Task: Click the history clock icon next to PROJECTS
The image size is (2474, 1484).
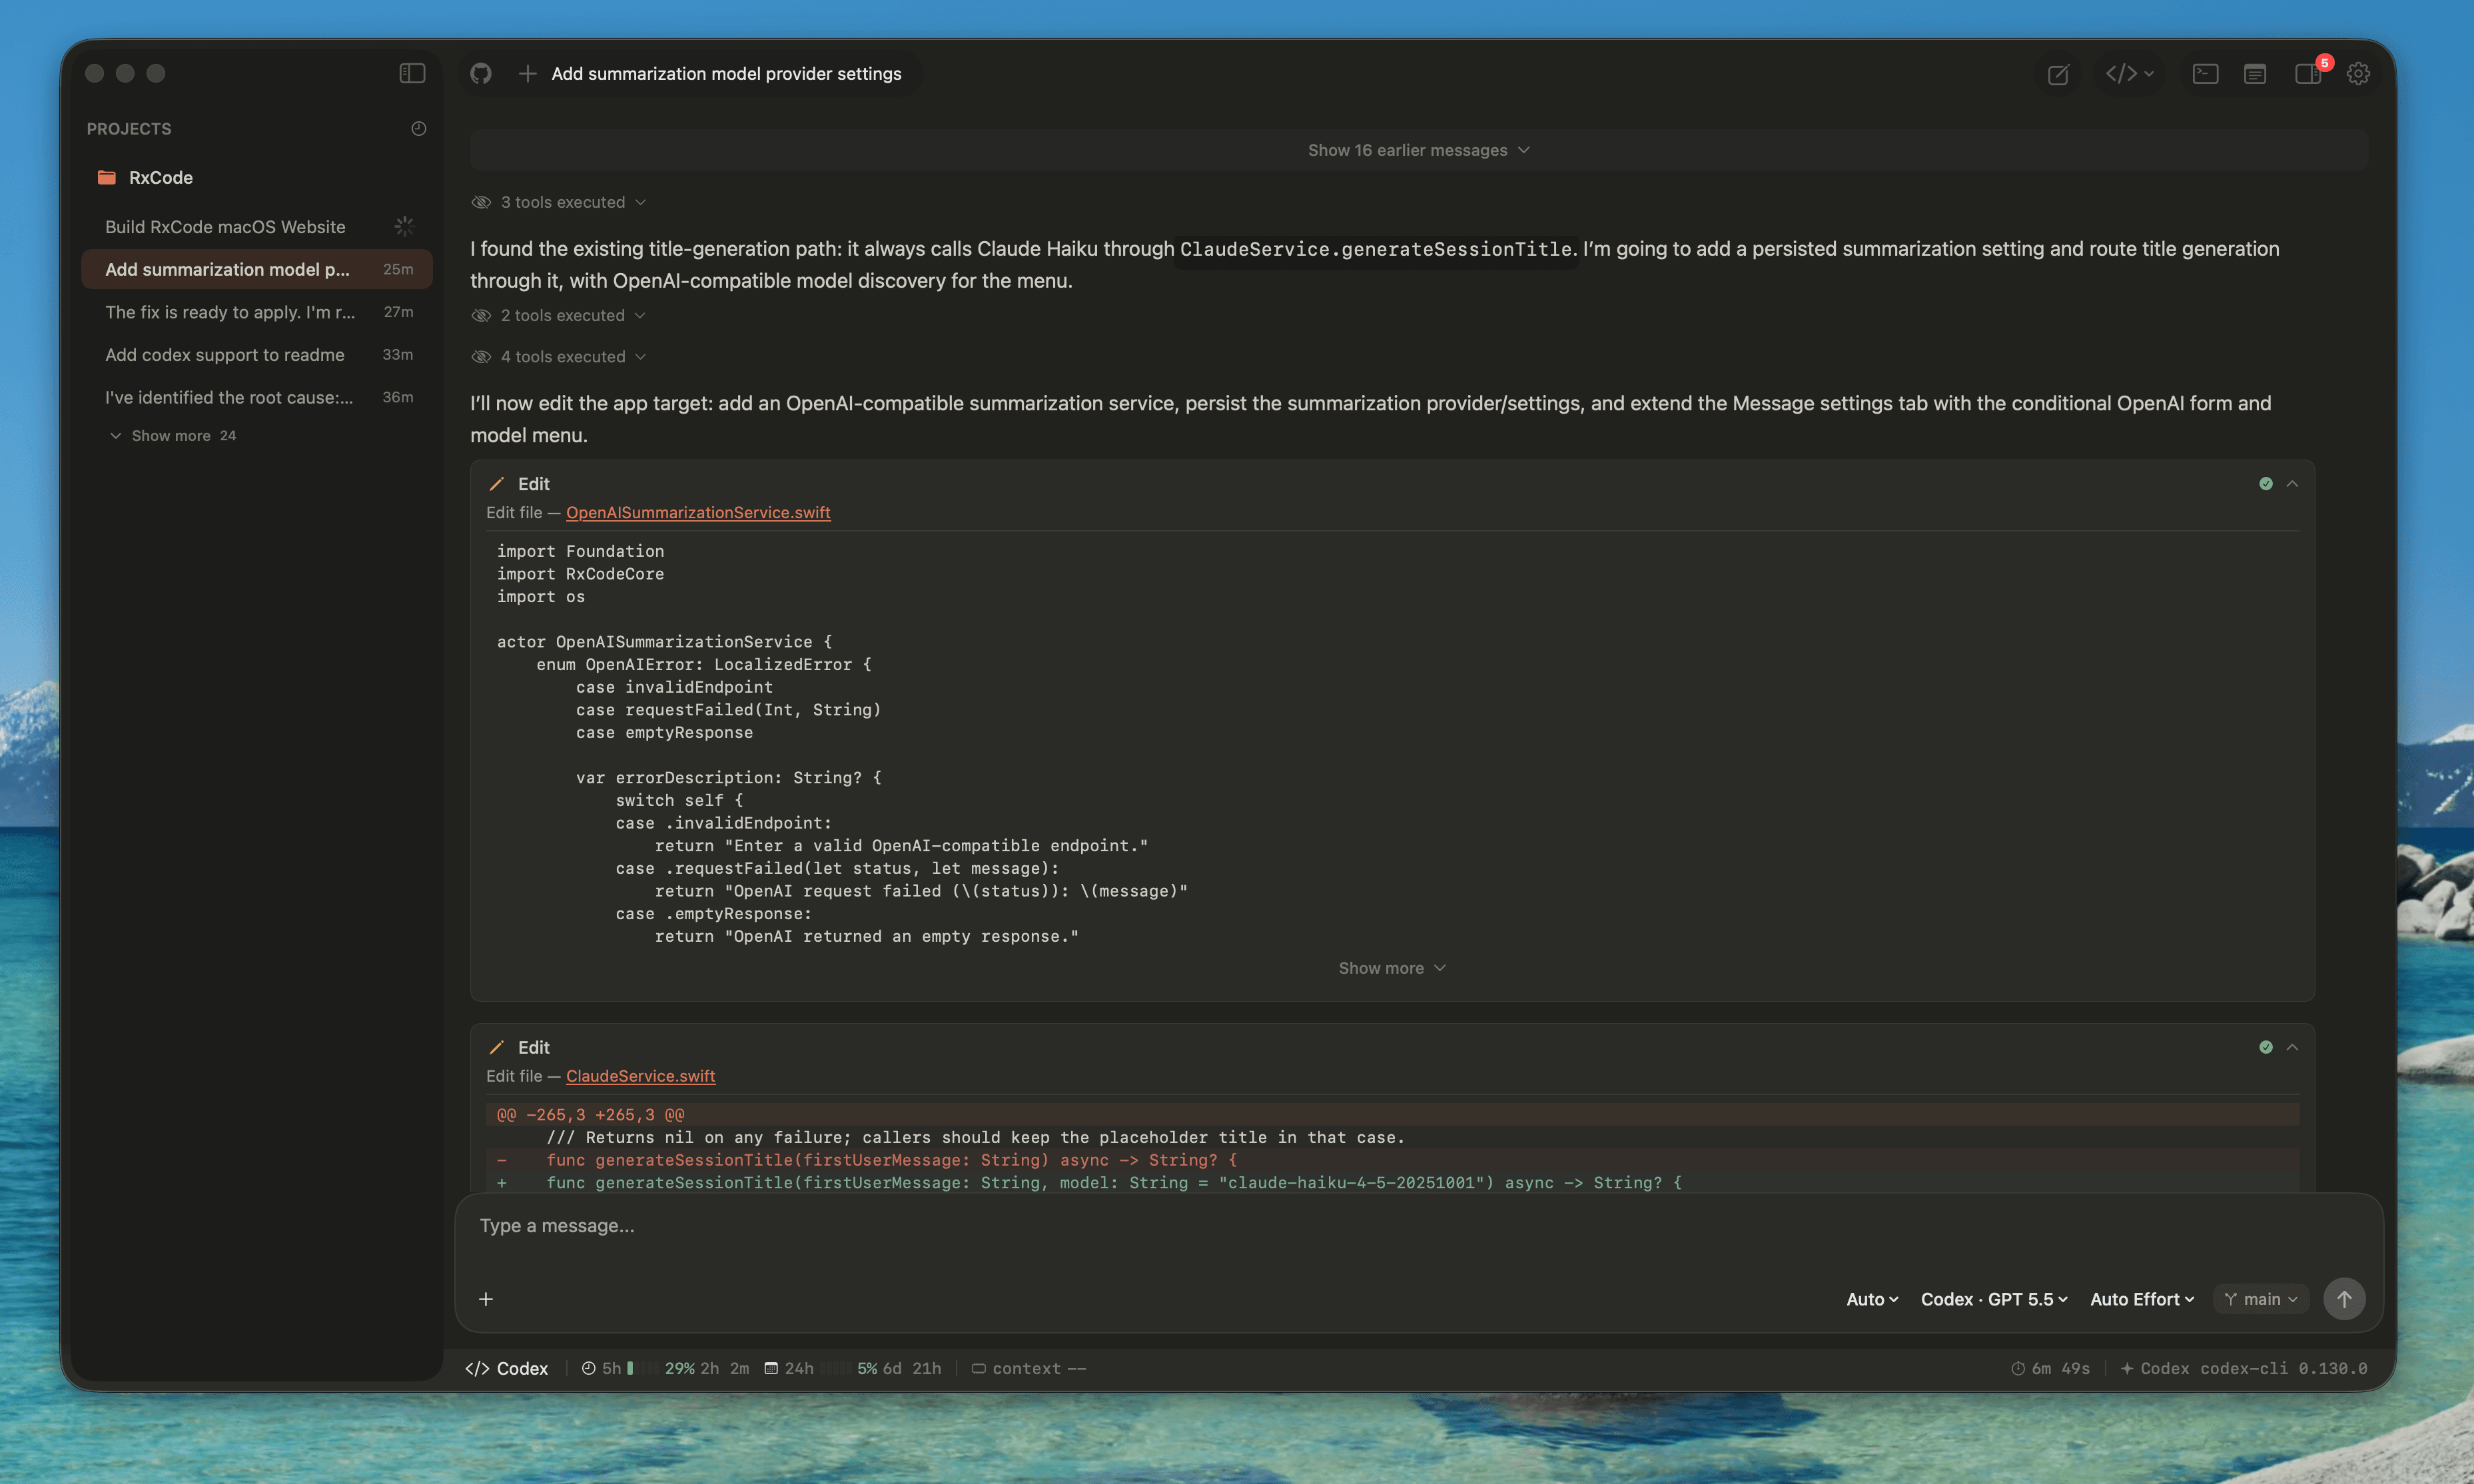Action: [x=419, y=128]
